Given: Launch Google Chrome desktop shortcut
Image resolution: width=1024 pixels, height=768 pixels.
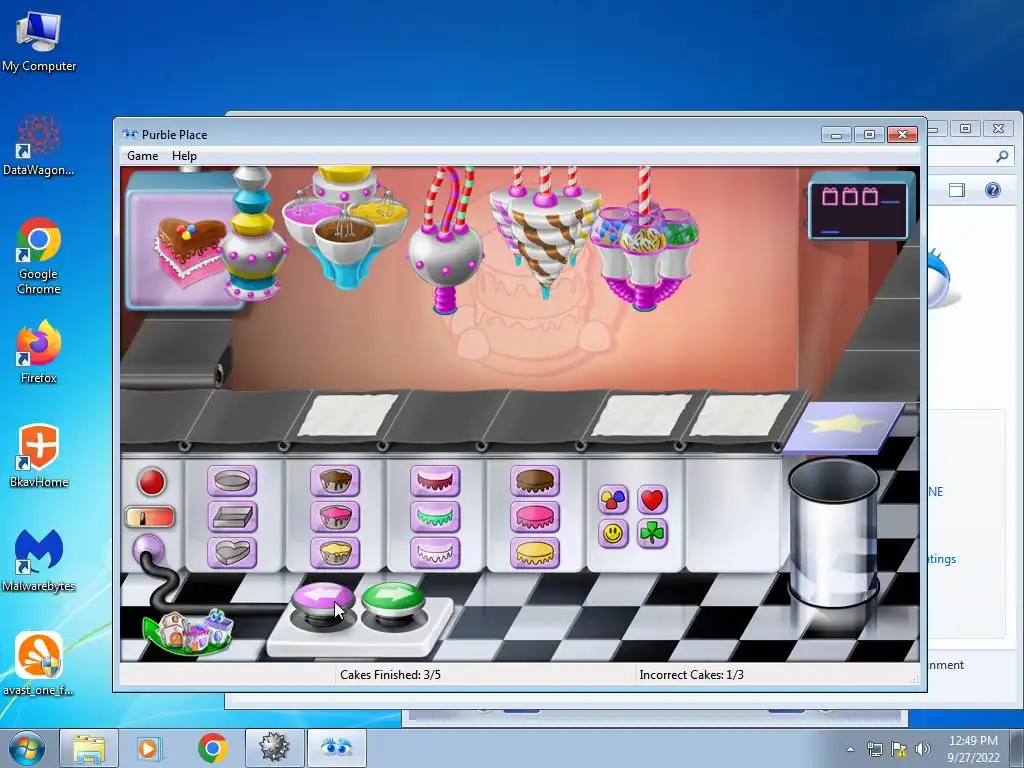Looking at the screenshot, I should [39, 256].
